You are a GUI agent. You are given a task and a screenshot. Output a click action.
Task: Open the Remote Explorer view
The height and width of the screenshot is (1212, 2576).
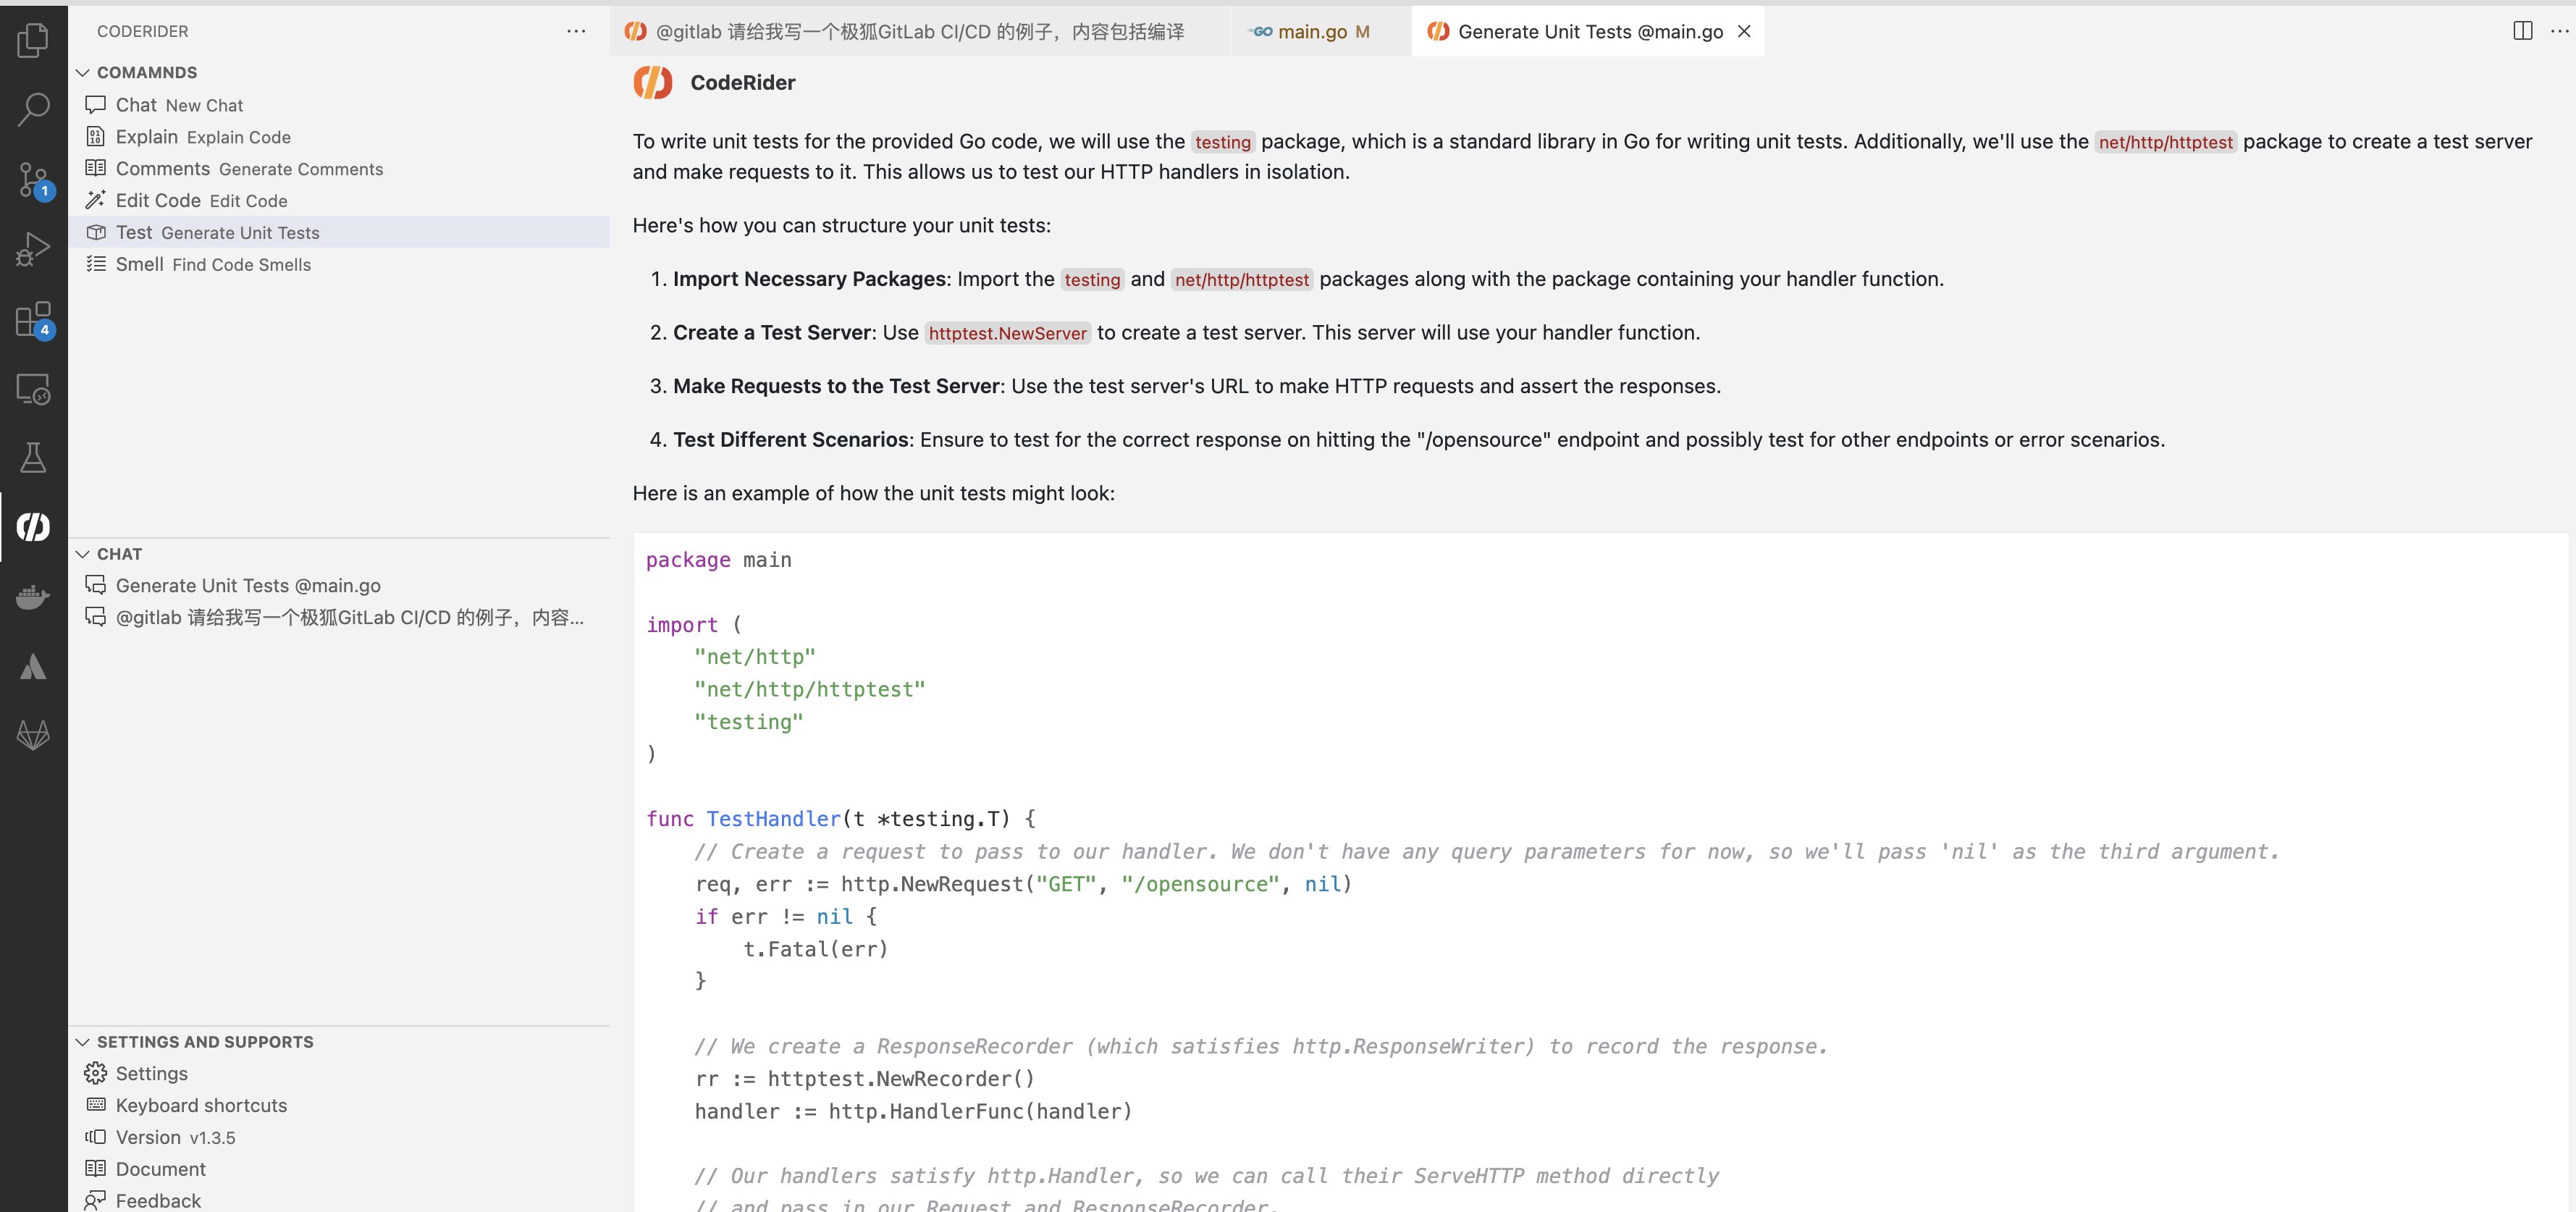click(x=33, y=390)
